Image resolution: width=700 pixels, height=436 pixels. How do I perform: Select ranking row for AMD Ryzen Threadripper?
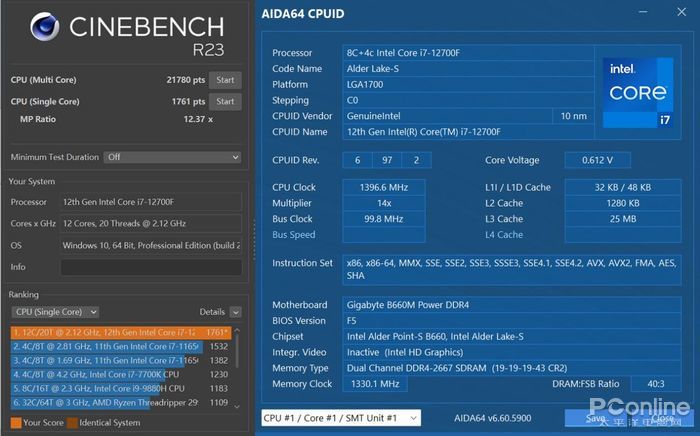point(121,403)
